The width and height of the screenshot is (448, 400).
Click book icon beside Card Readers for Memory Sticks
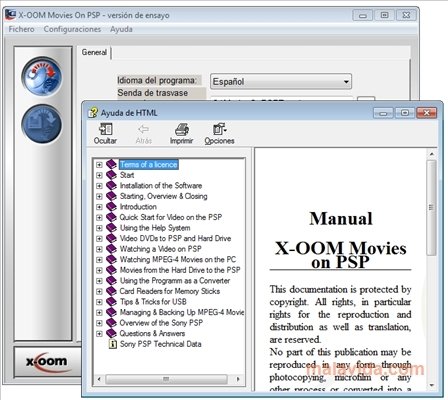111,291
